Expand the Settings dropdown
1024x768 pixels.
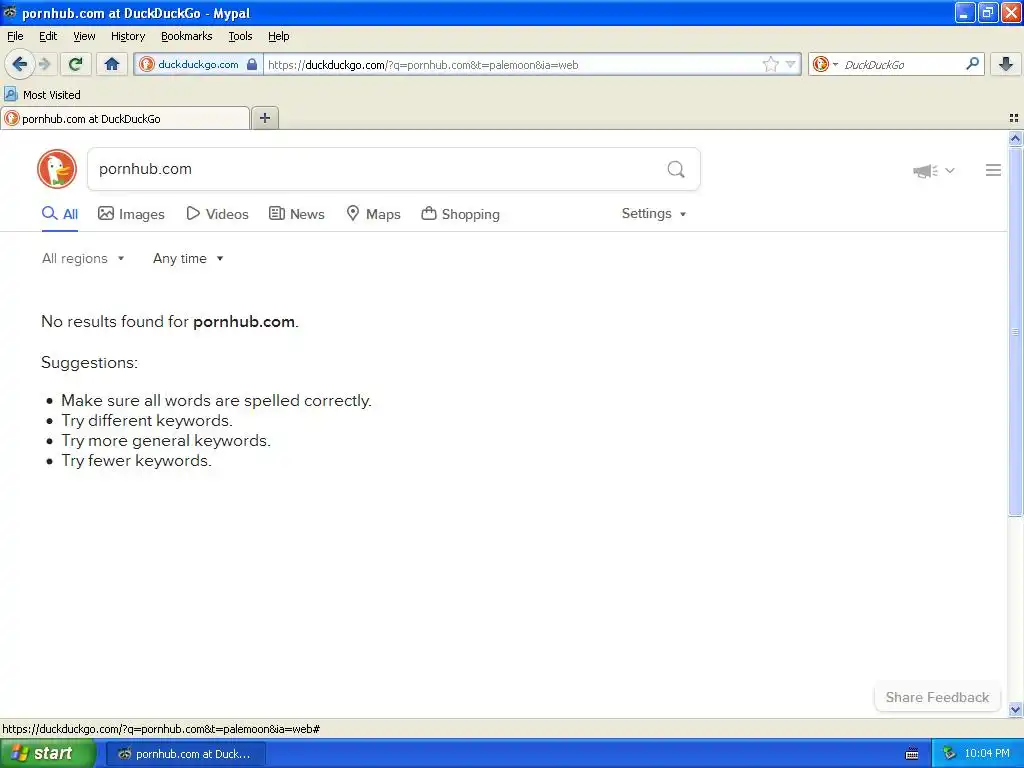654,214
